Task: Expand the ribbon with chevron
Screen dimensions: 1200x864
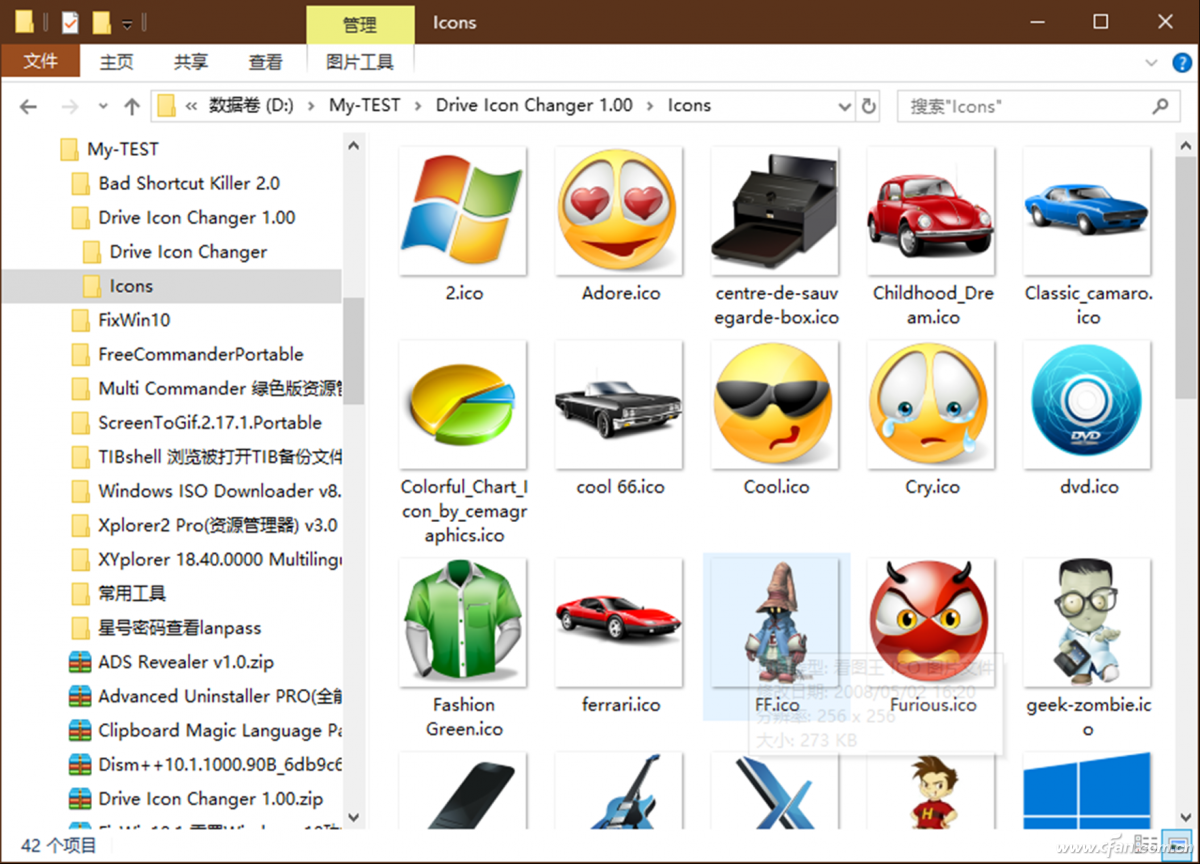Action: coord(1152,62)
